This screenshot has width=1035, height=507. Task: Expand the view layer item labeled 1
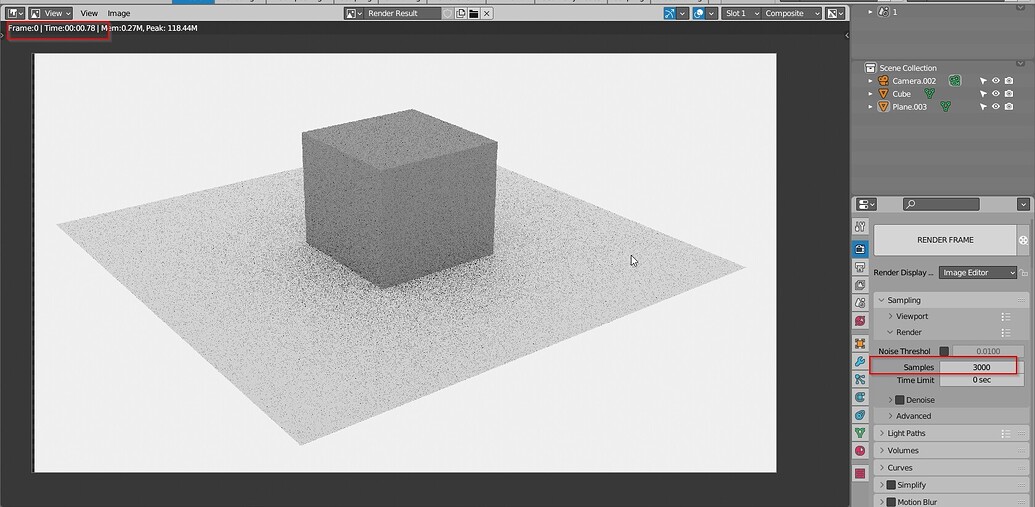coord(871,12)
